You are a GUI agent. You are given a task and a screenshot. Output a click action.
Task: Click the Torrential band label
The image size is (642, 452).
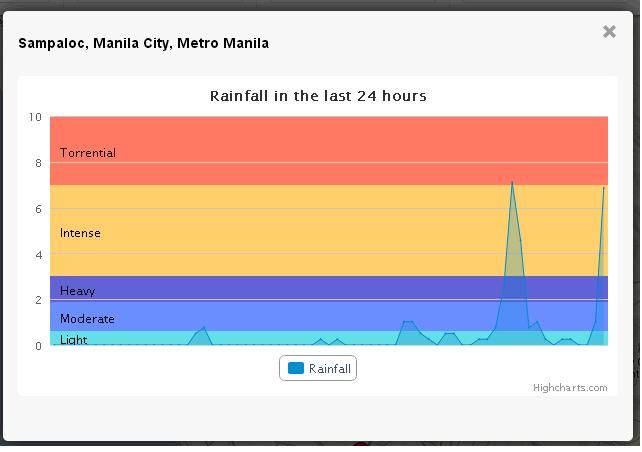click(88, 153)
